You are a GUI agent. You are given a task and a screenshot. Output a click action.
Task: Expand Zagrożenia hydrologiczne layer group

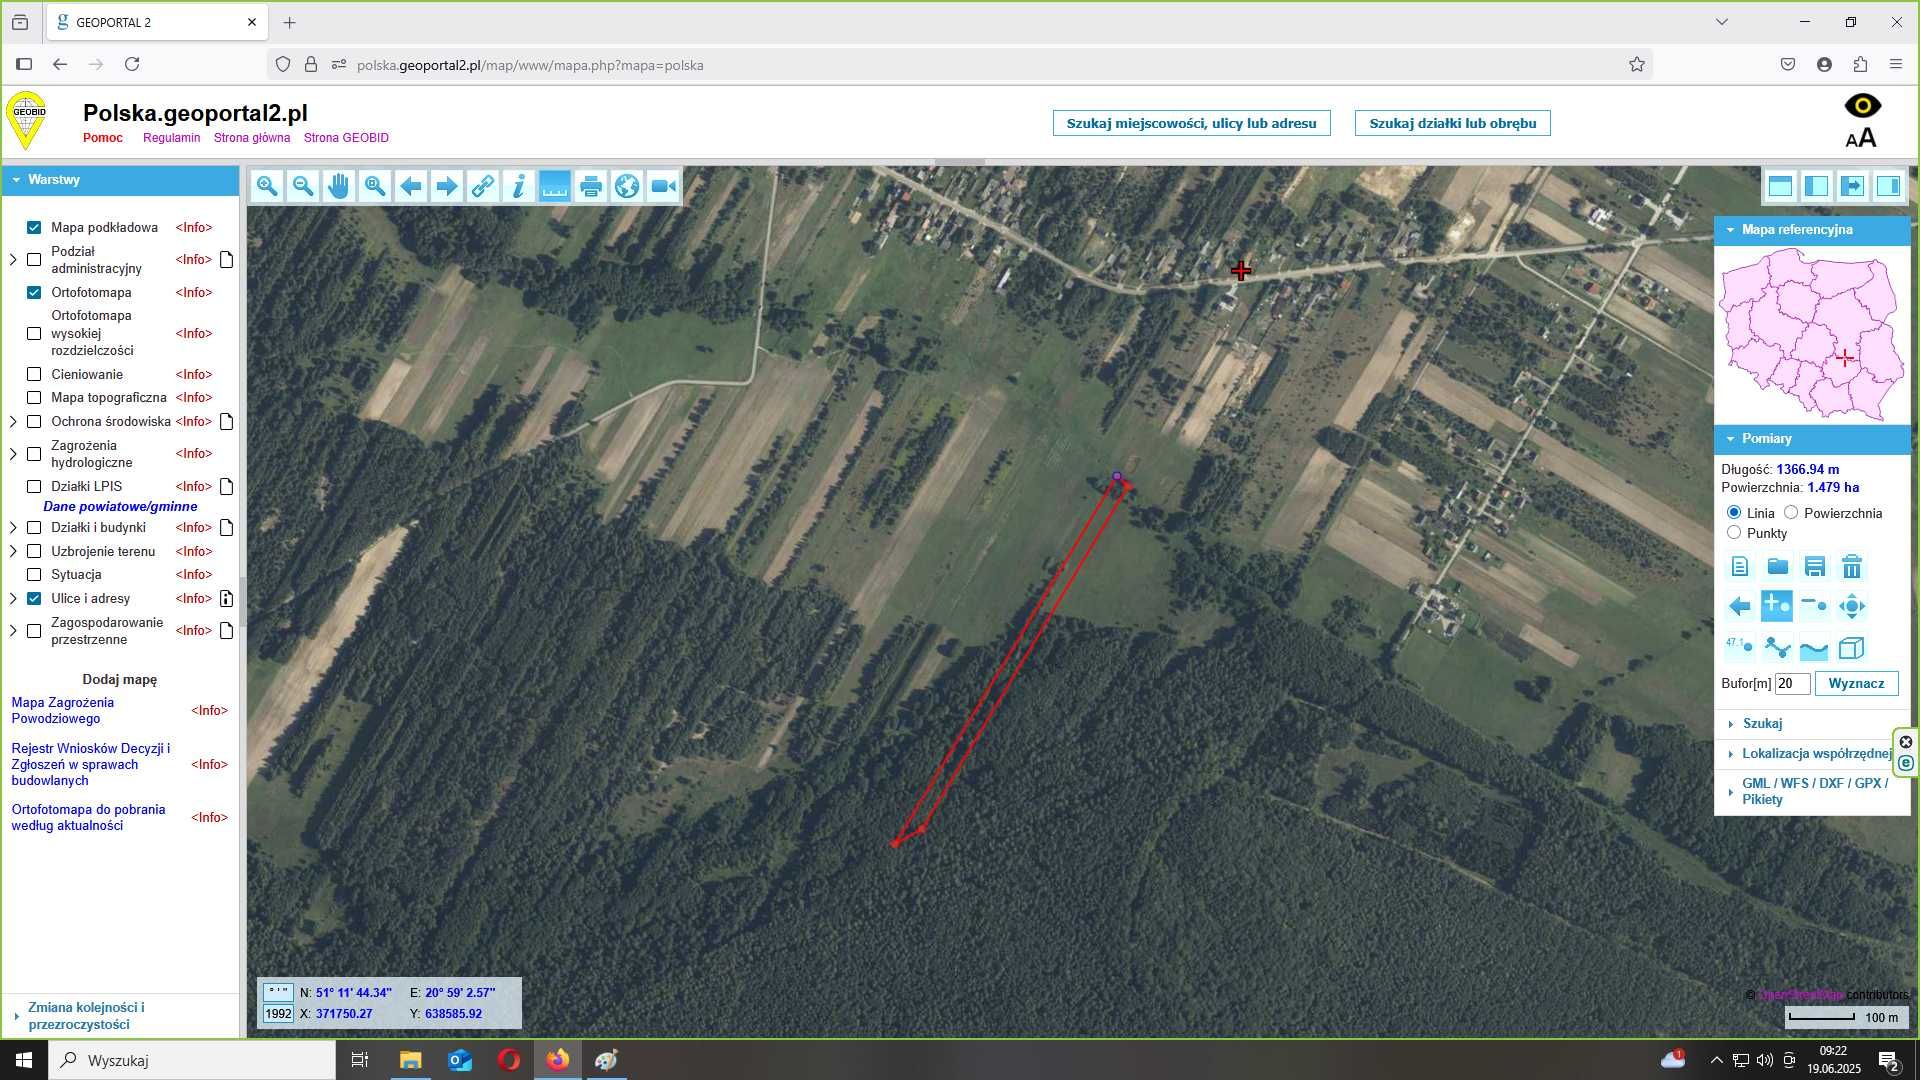coord(13,454)
